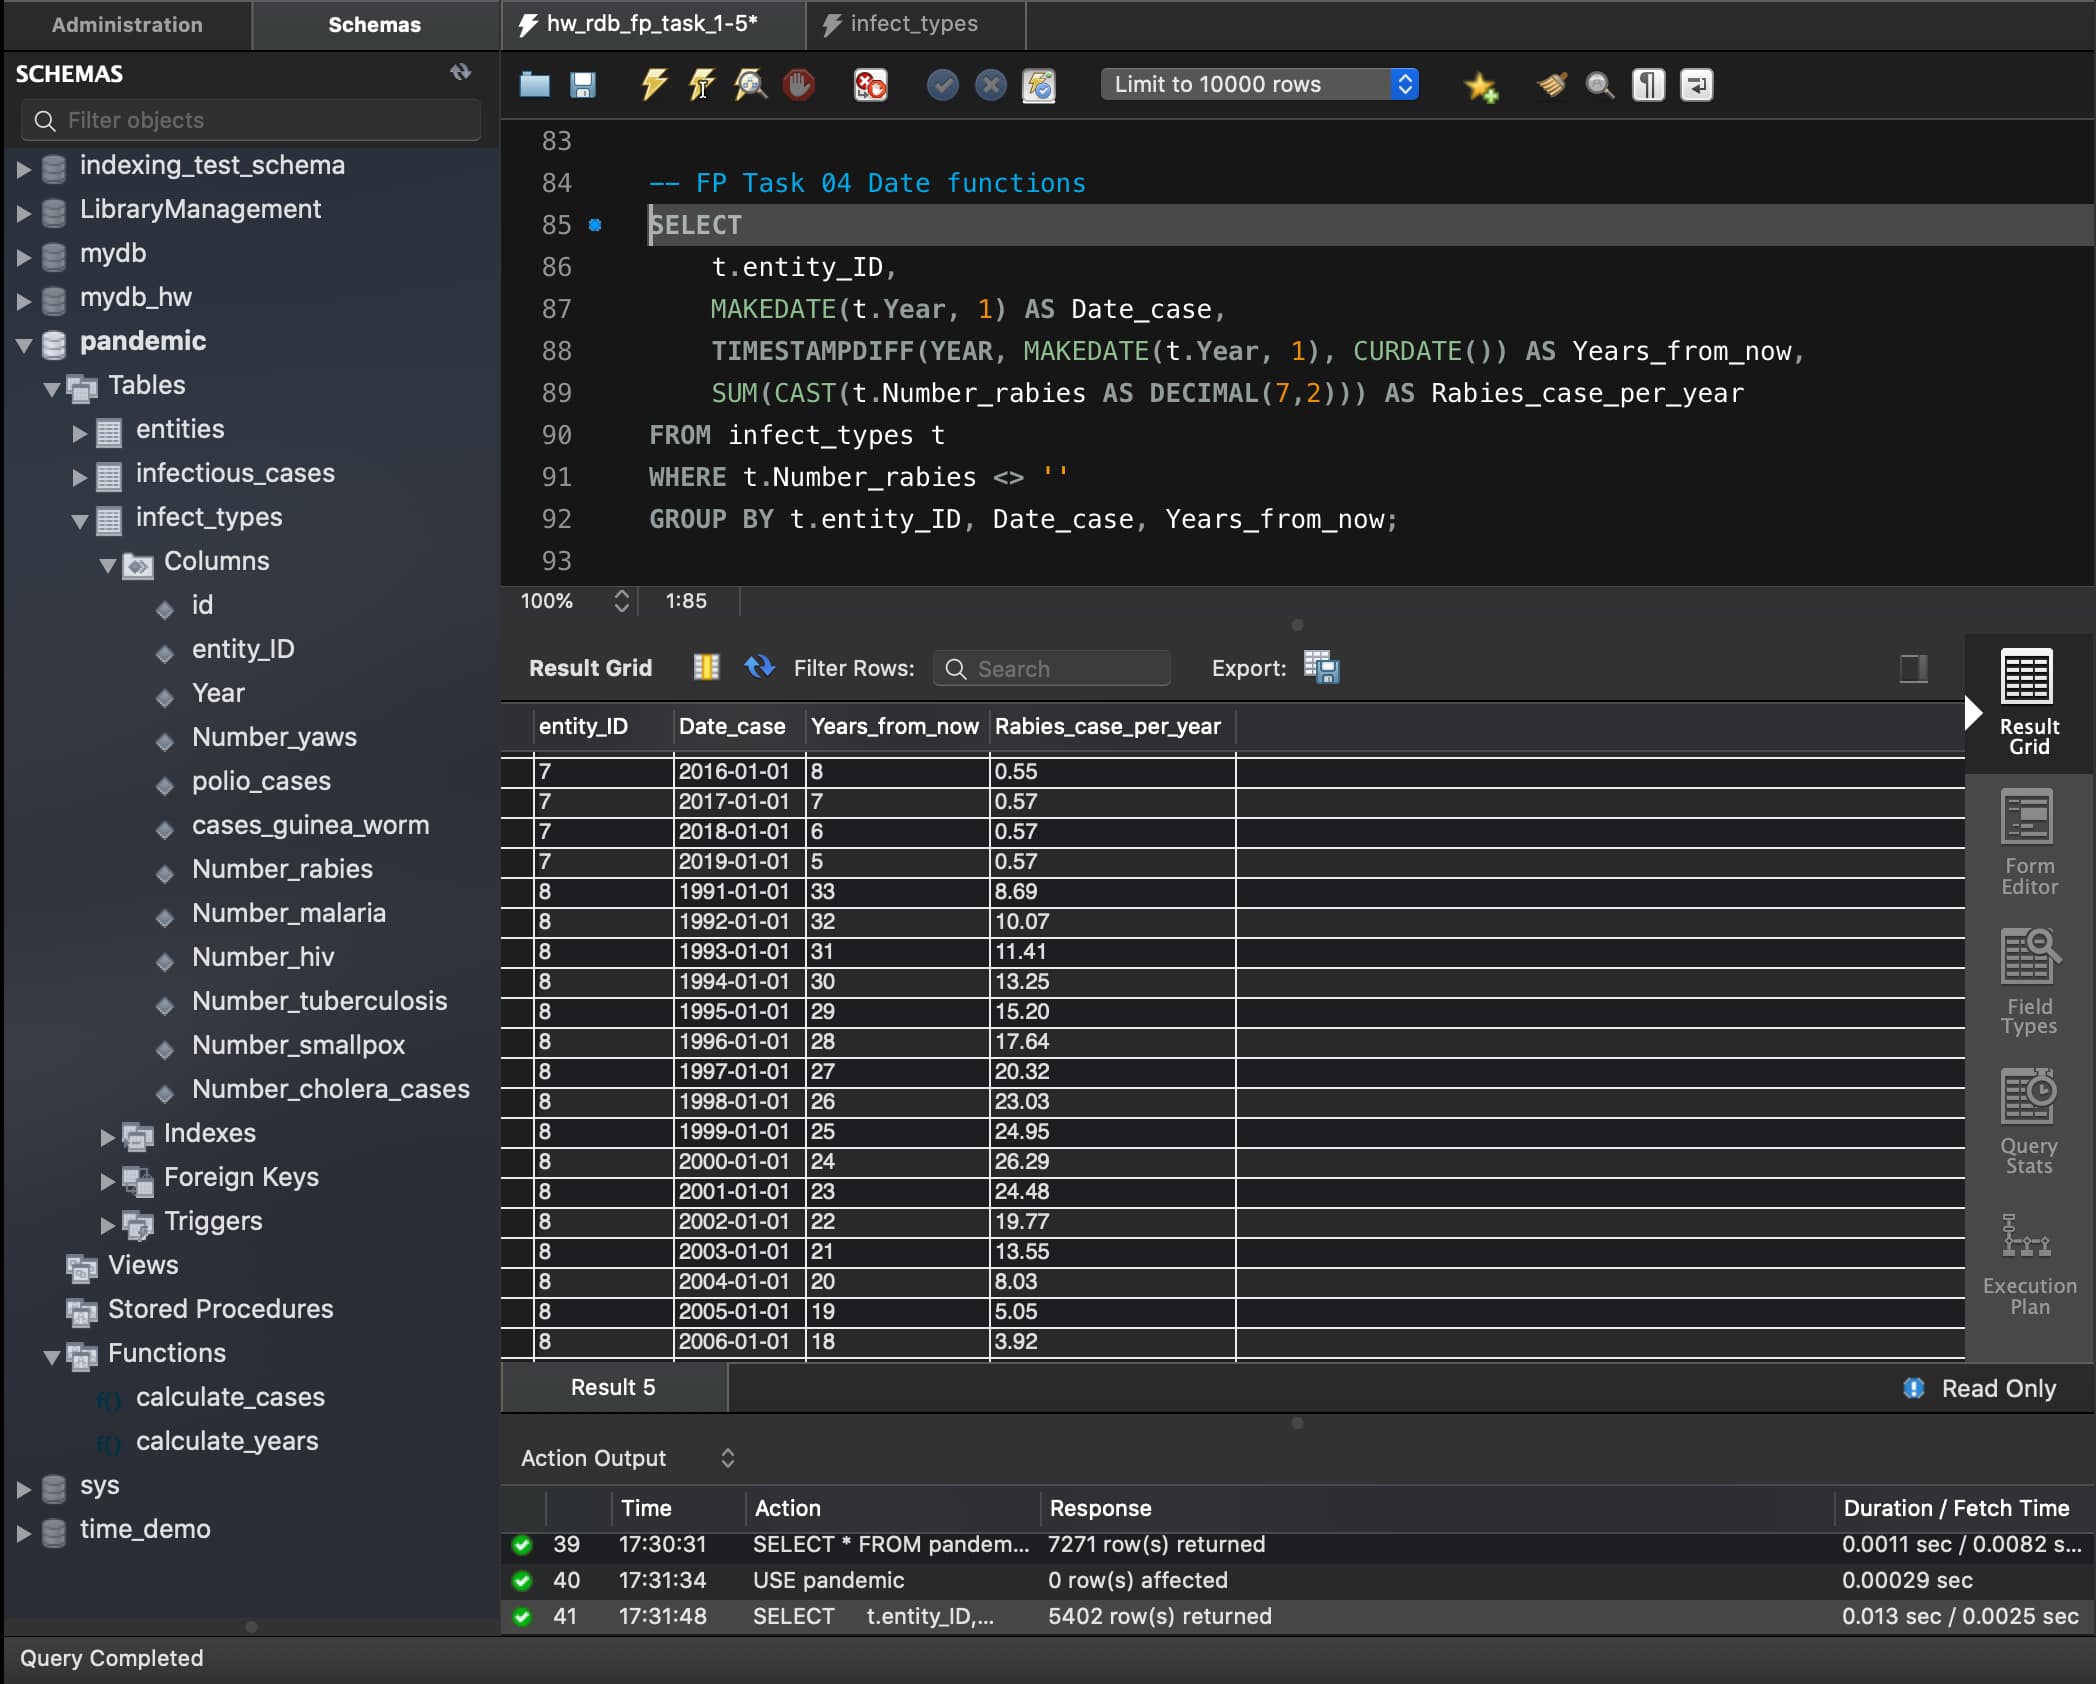Viewport: 2096px width, 1684px height.
Task: Open the Limit to 10000 rows dropdown
Action: tap(1259, 84)
